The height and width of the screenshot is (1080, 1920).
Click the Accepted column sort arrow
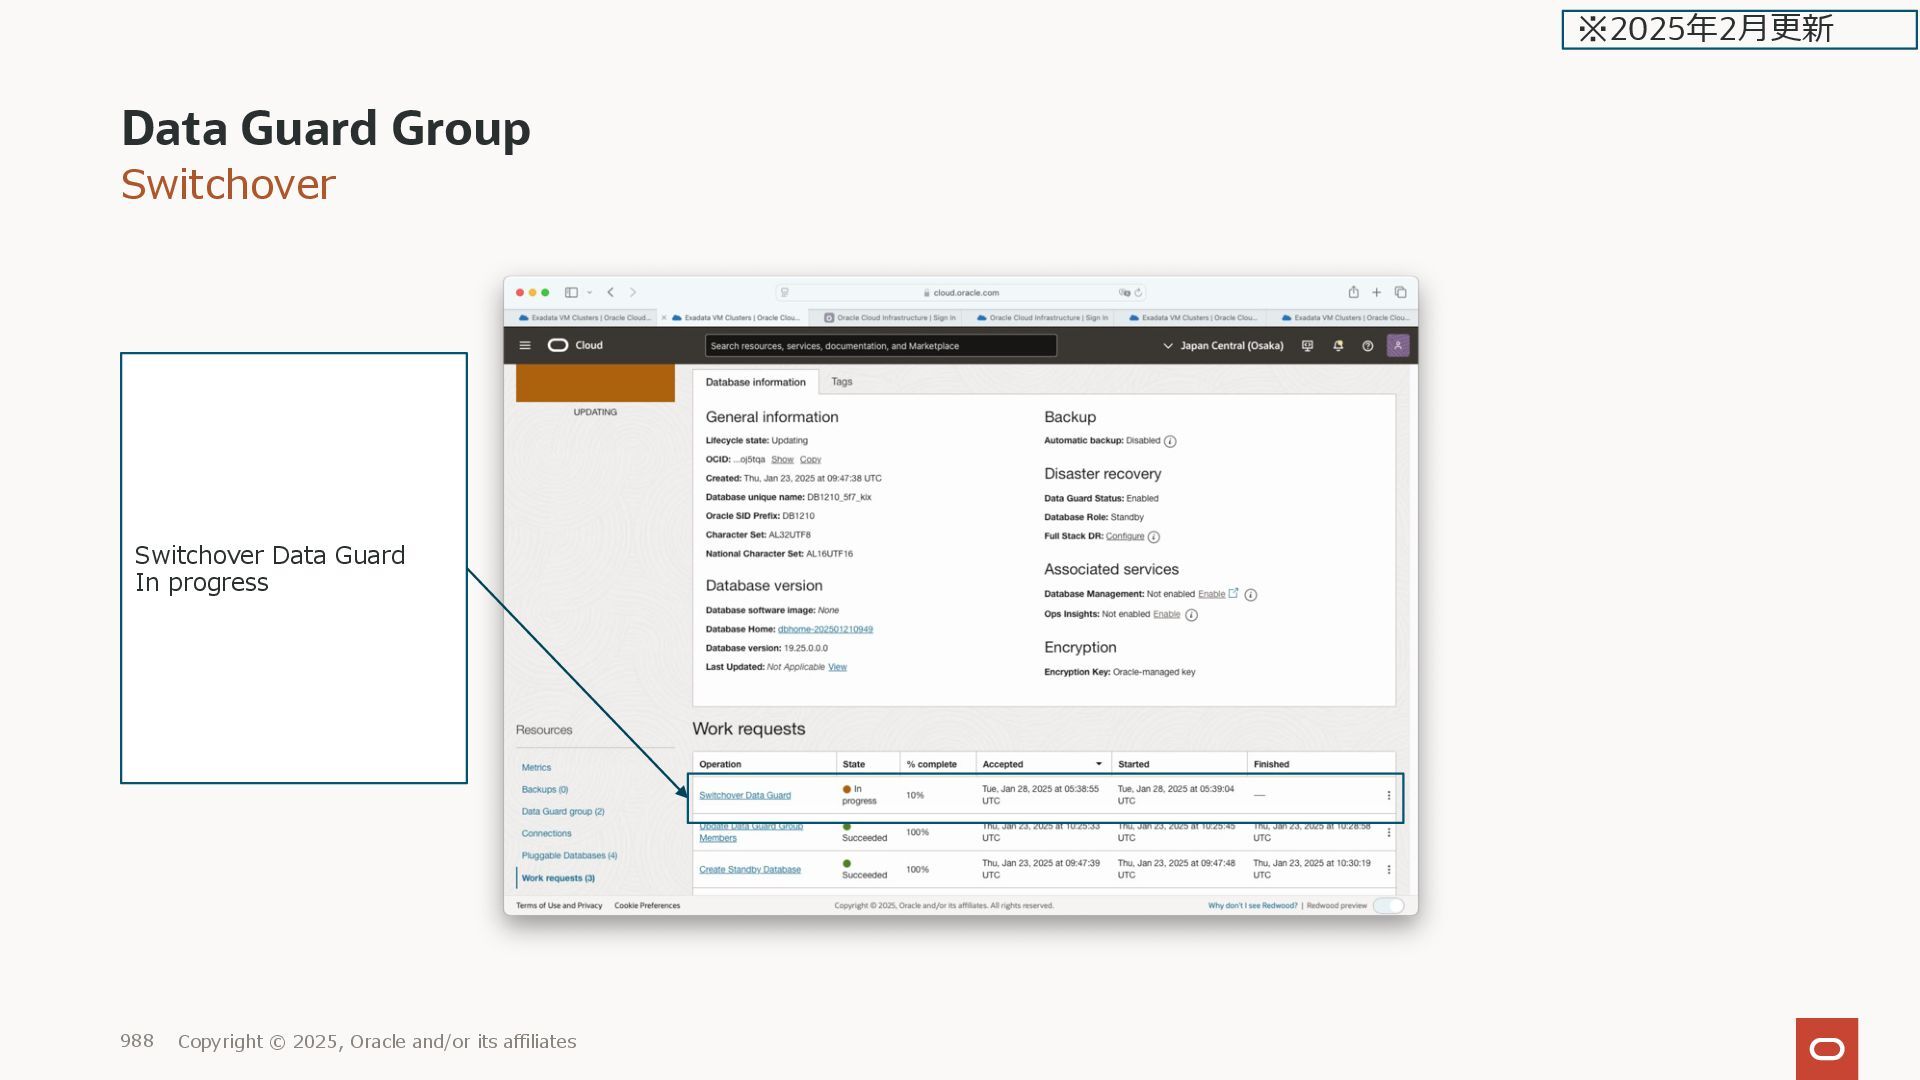pyautogui.click(x=1098, y=765)
